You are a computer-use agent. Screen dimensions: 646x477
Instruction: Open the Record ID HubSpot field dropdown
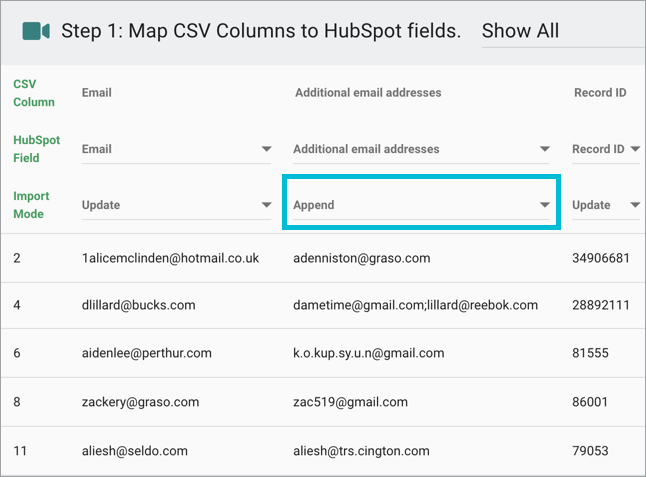tap(606, 150)
